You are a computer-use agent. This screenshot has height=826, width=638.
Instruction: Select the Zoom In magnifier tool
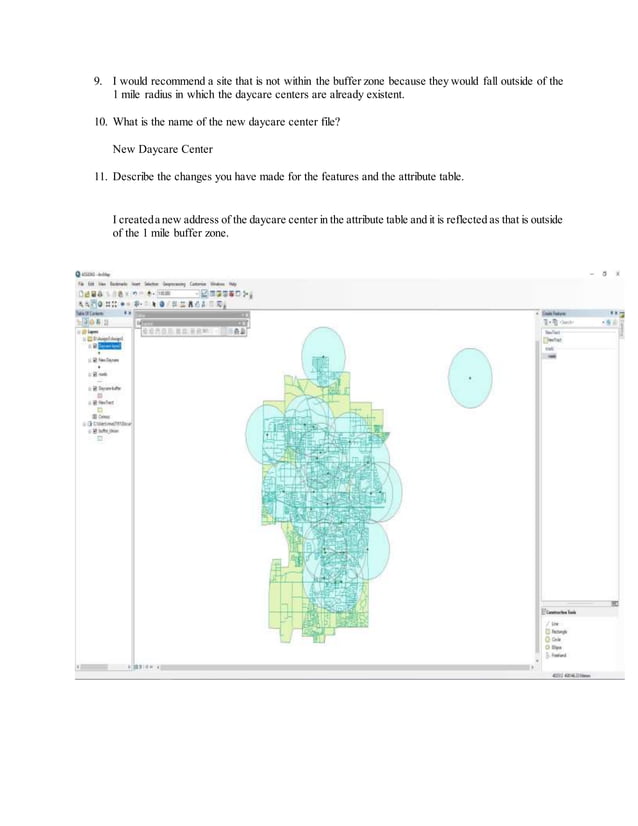tap(81, 304)
